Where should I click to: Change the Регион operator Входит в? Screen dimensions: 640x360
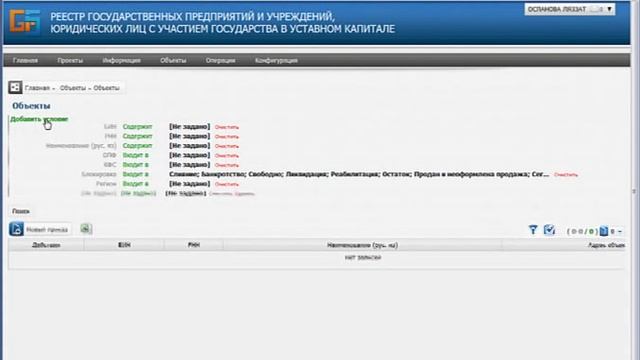(x=136, y=184)
